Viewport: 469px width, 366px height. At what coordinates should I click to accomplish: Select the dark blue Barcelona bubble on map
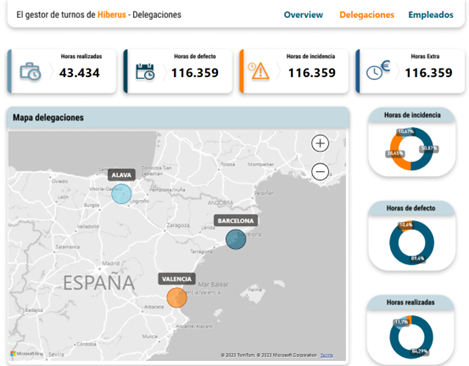click(x=236, y=239)
